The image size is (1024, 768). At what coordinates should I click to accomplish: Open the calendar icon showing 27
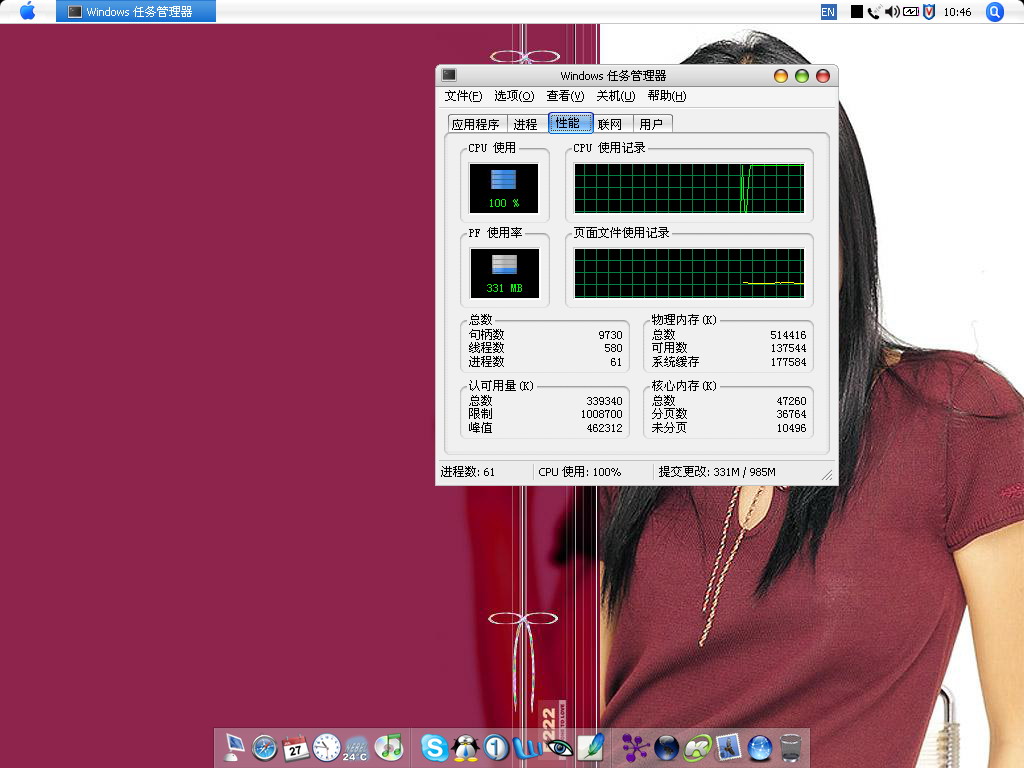(x=295, y=747)
